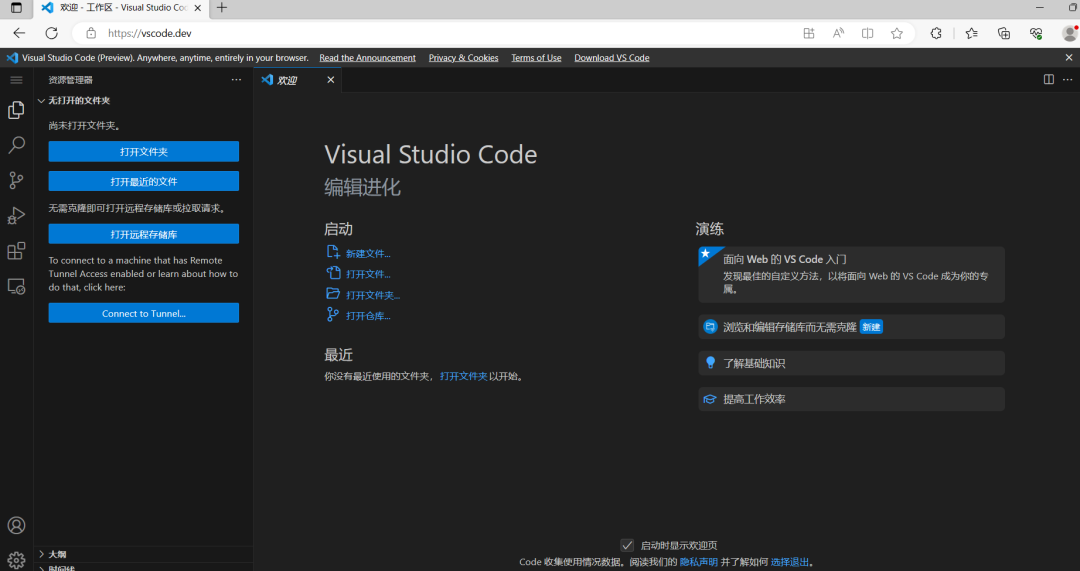This screenshot has height=571, width=1080.
Task: Open Remote Explorer view in activity bar
Action: click(x=17, y=286)
